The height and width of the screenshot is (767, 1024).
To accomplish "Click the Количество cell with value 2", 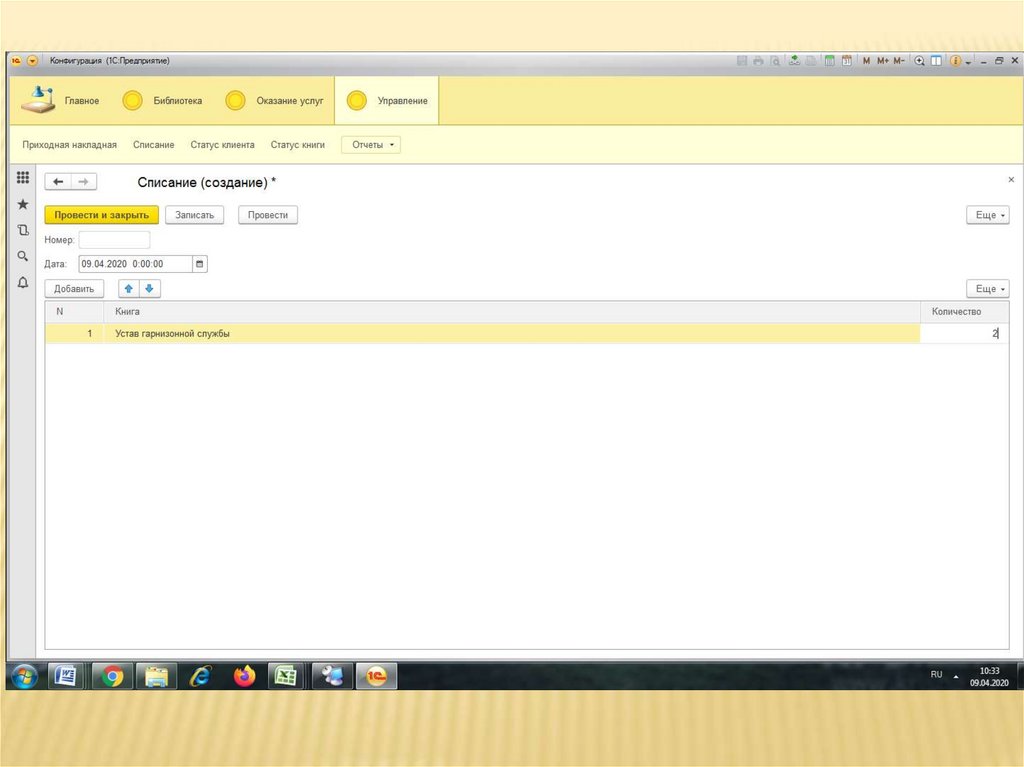I will 965,333.
